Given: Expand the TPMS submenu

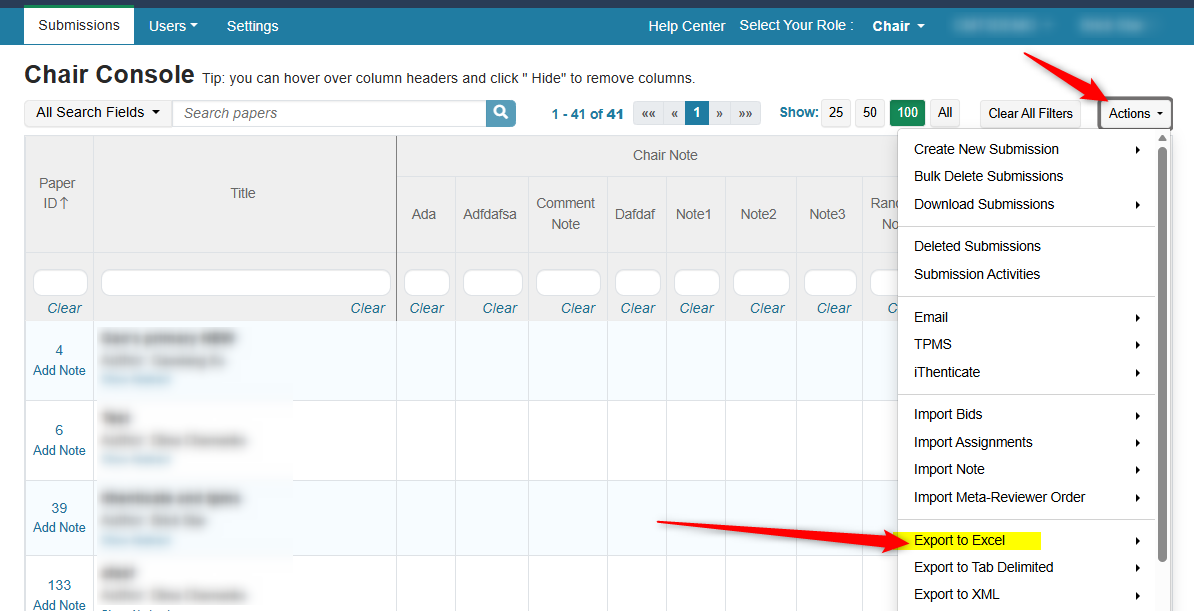Looking at the screenshot, I should pos(1027,344).
